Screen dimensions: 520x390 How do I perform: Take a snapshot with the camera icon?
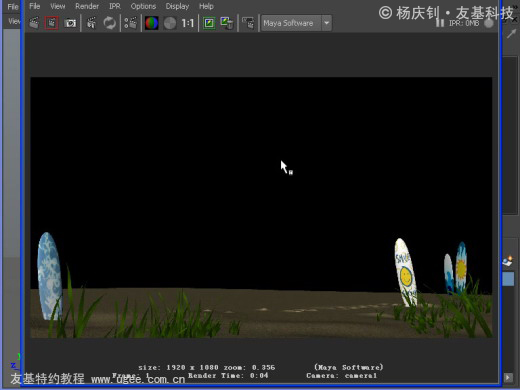(x=70, y=23)
